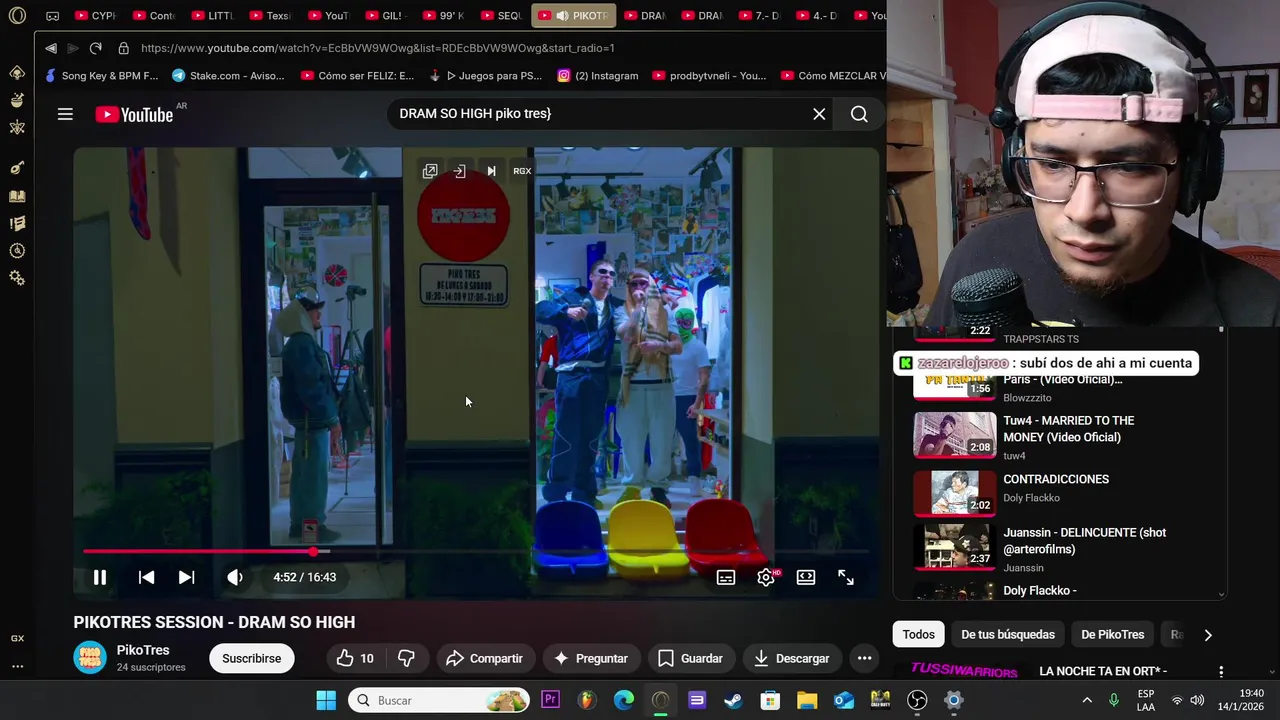The height and width of the screenshot is (720, 1280).
Task: Select the De tus búsquedas chip
Action: point(1008,634)
